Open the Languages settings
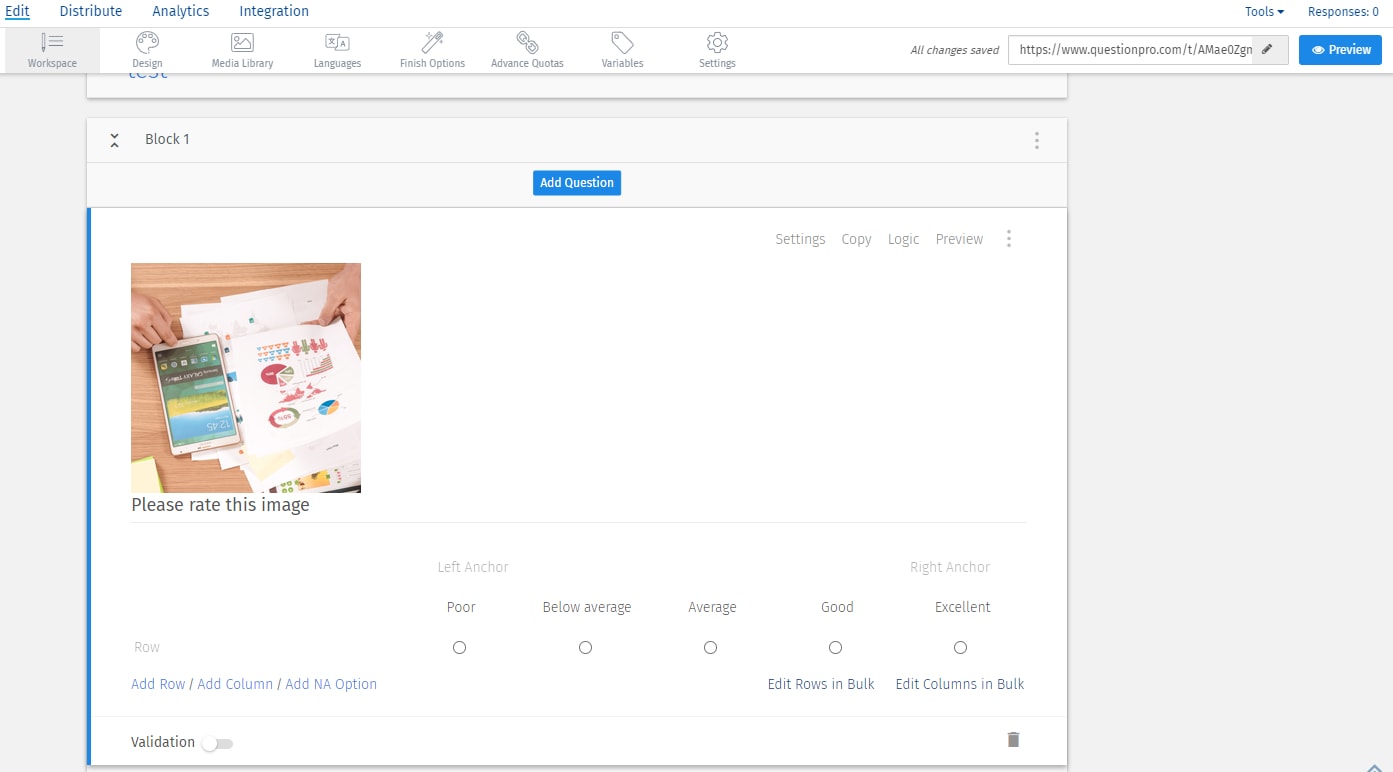This screenshot has width=1393, height=772. (x=336, y=49)
